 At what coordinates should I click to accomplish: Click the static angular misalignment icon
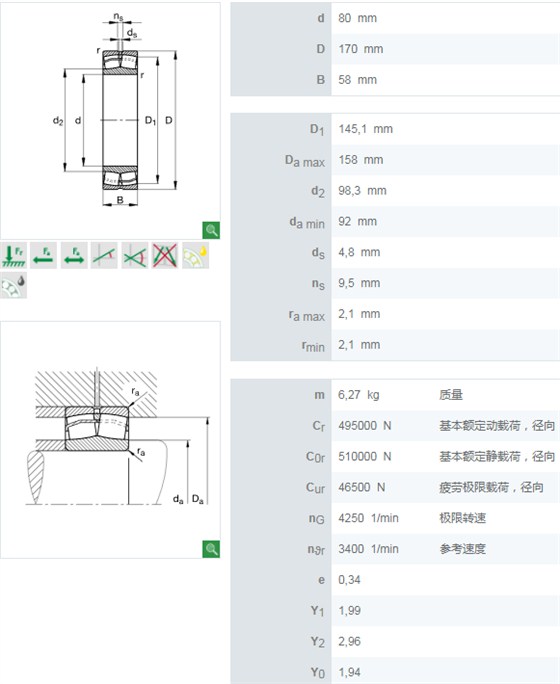pyautogui.click(x=104, y=255)
